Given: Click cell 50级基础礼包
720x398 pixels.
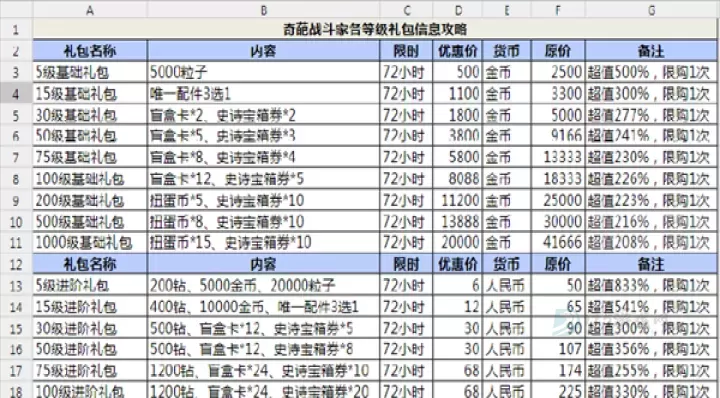Looking at the screenshot, I should (90, 136).
